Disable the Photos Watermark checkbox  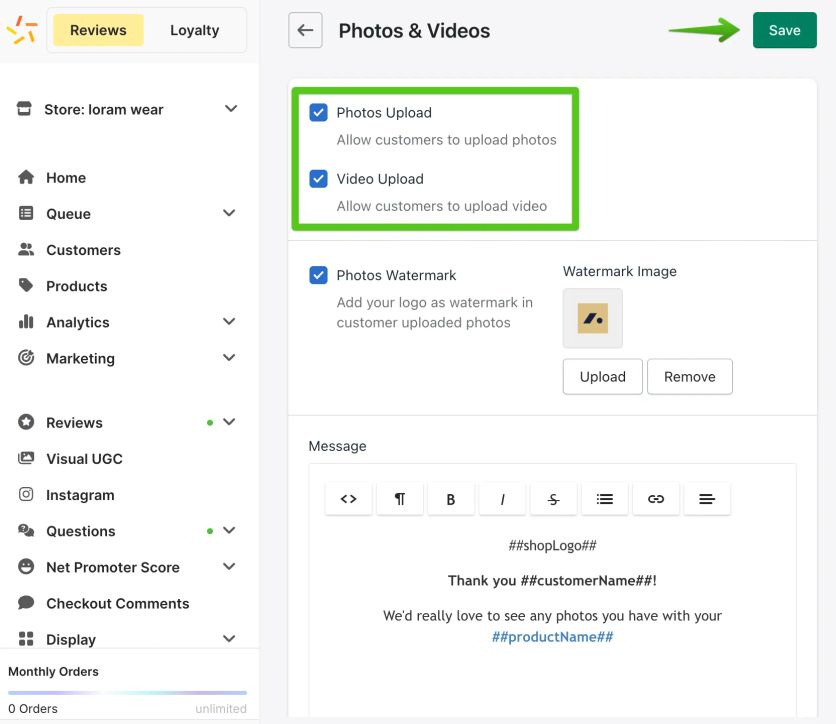point(318,275)
